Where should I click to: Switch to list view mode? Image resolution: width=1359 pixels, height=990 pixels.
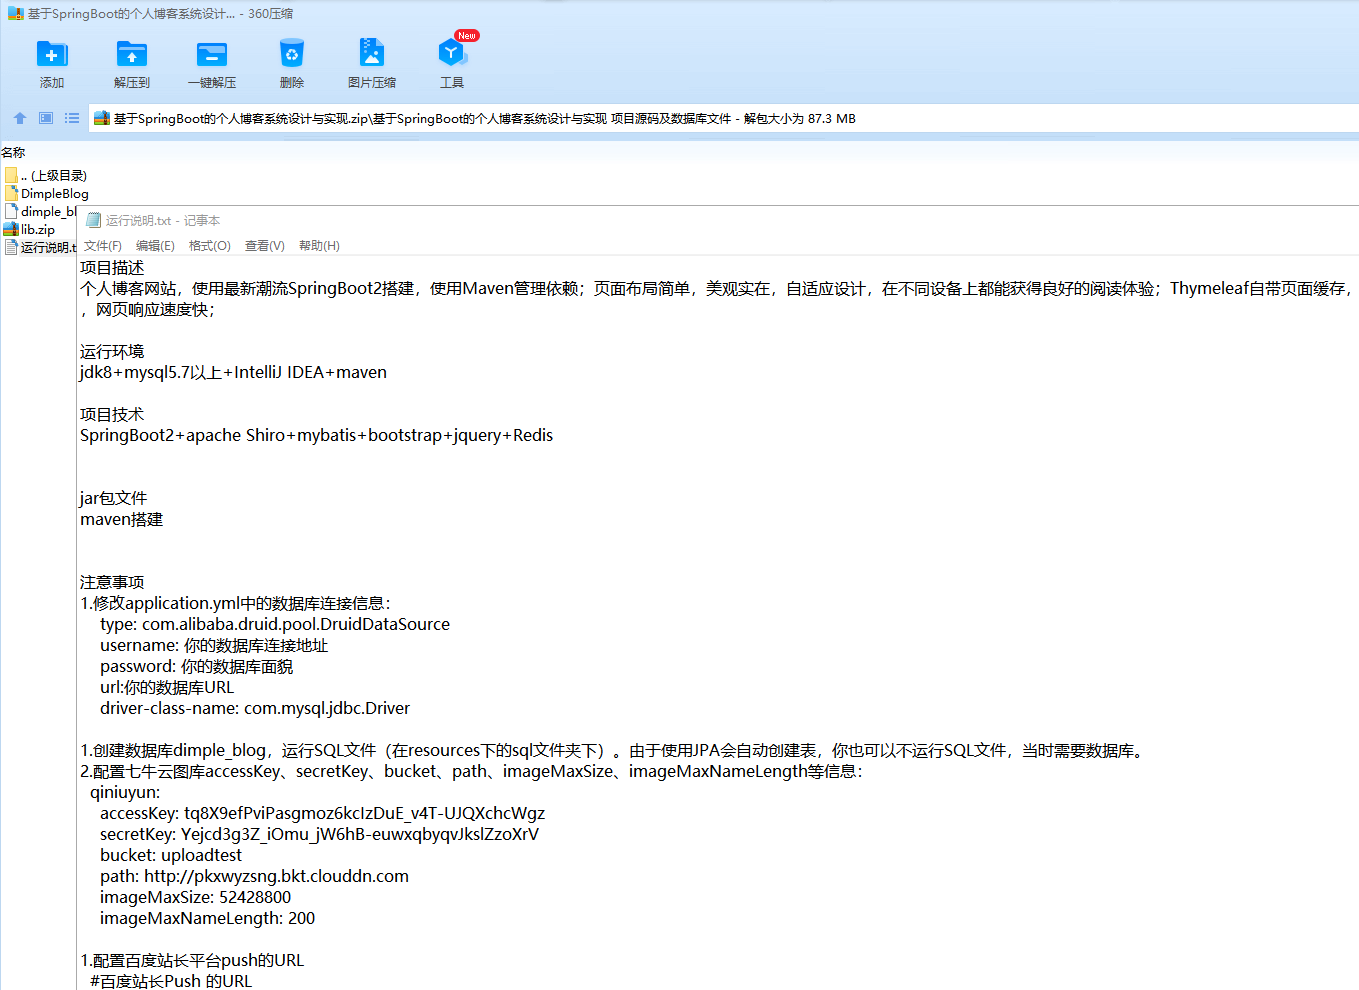point(72,118)
